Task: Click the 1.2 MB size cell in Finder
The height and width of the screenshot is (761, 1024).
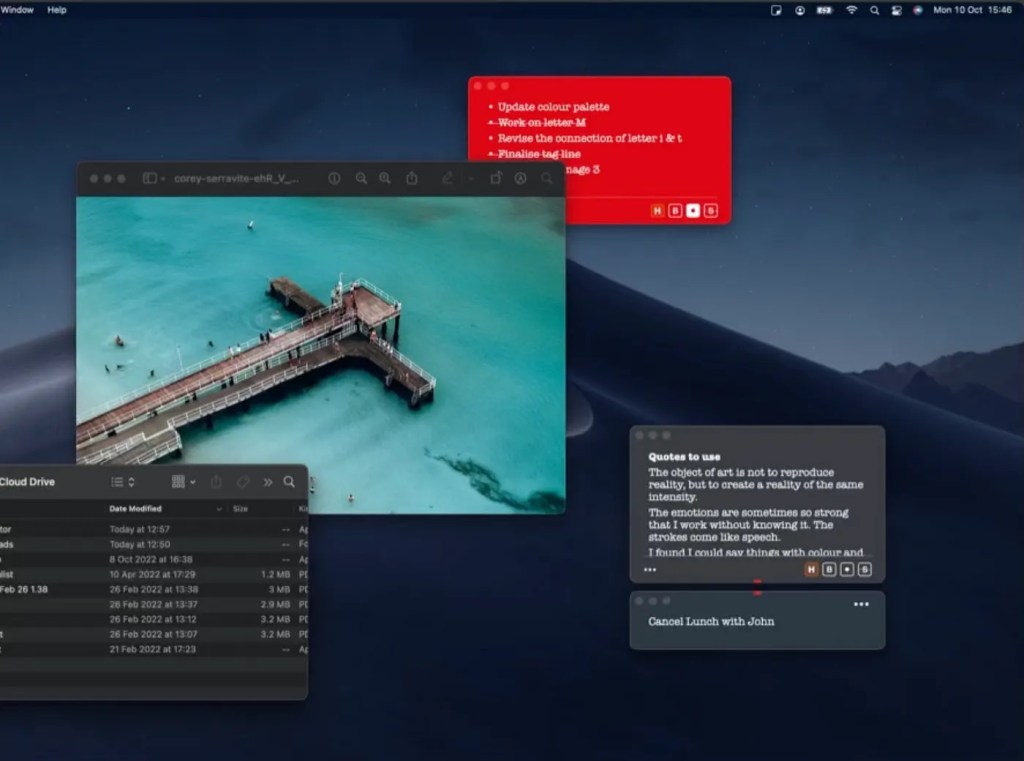Action: pos(275,574)
